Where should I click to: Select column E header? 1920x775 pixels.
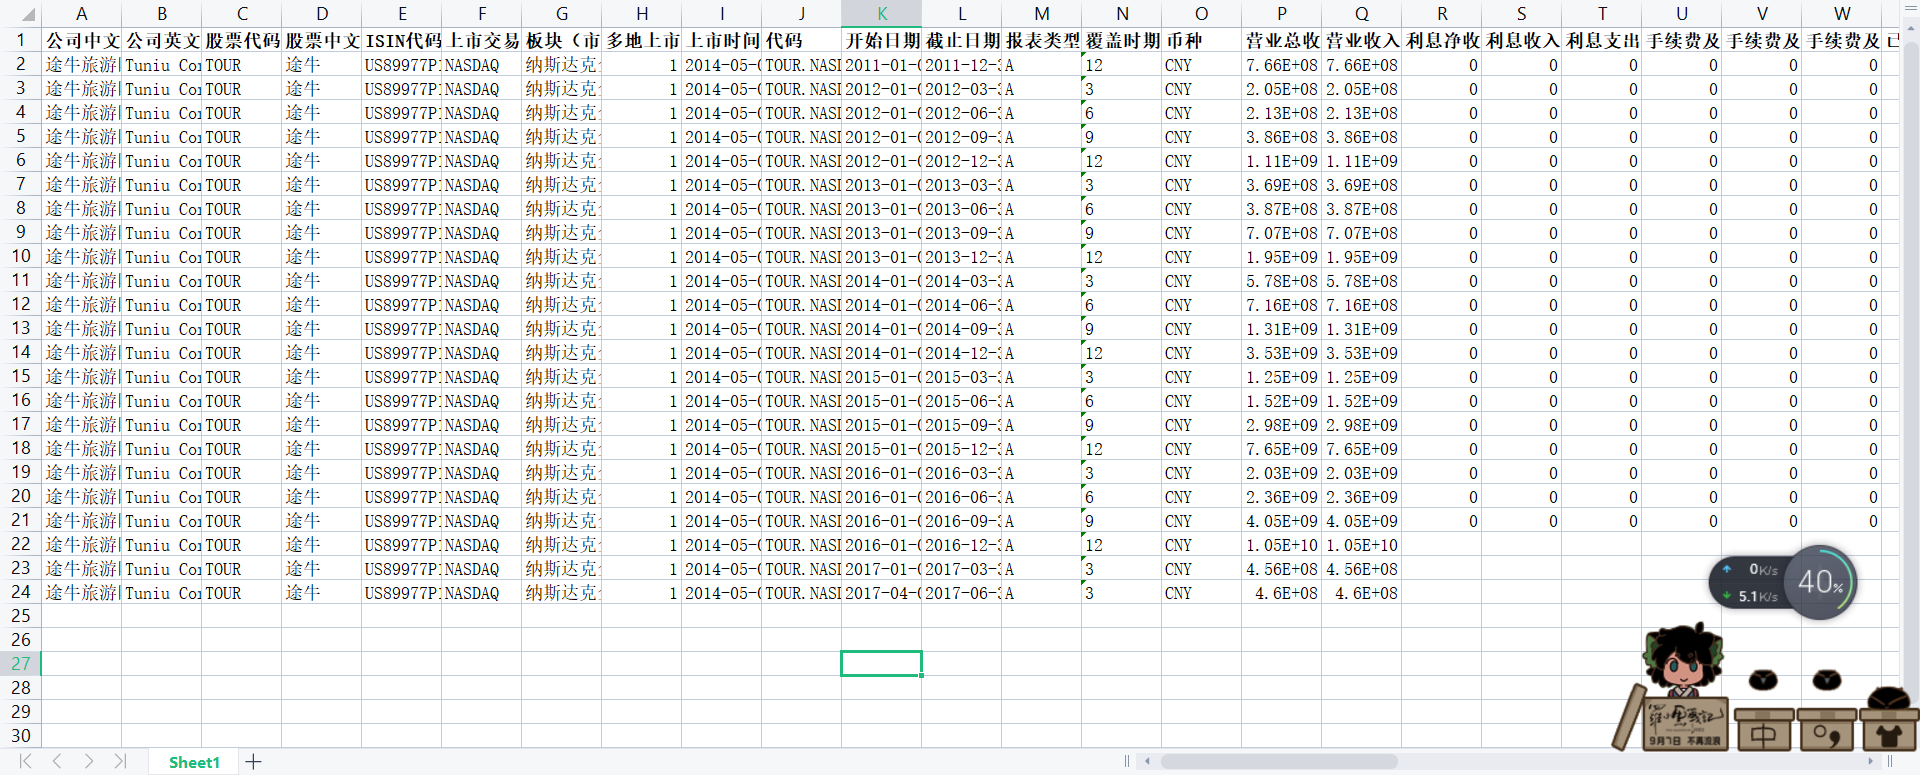pos(401,14)
